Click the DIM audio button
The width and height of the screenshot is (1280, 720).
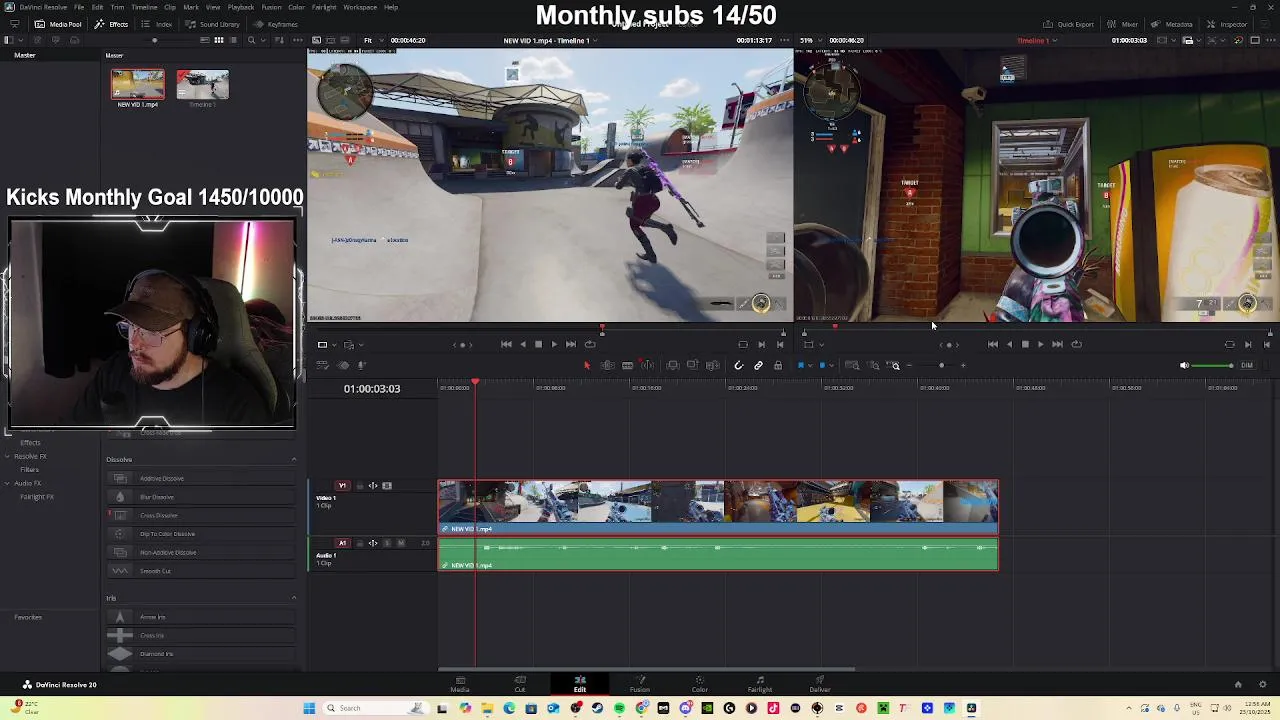(x=1247, y=365)
